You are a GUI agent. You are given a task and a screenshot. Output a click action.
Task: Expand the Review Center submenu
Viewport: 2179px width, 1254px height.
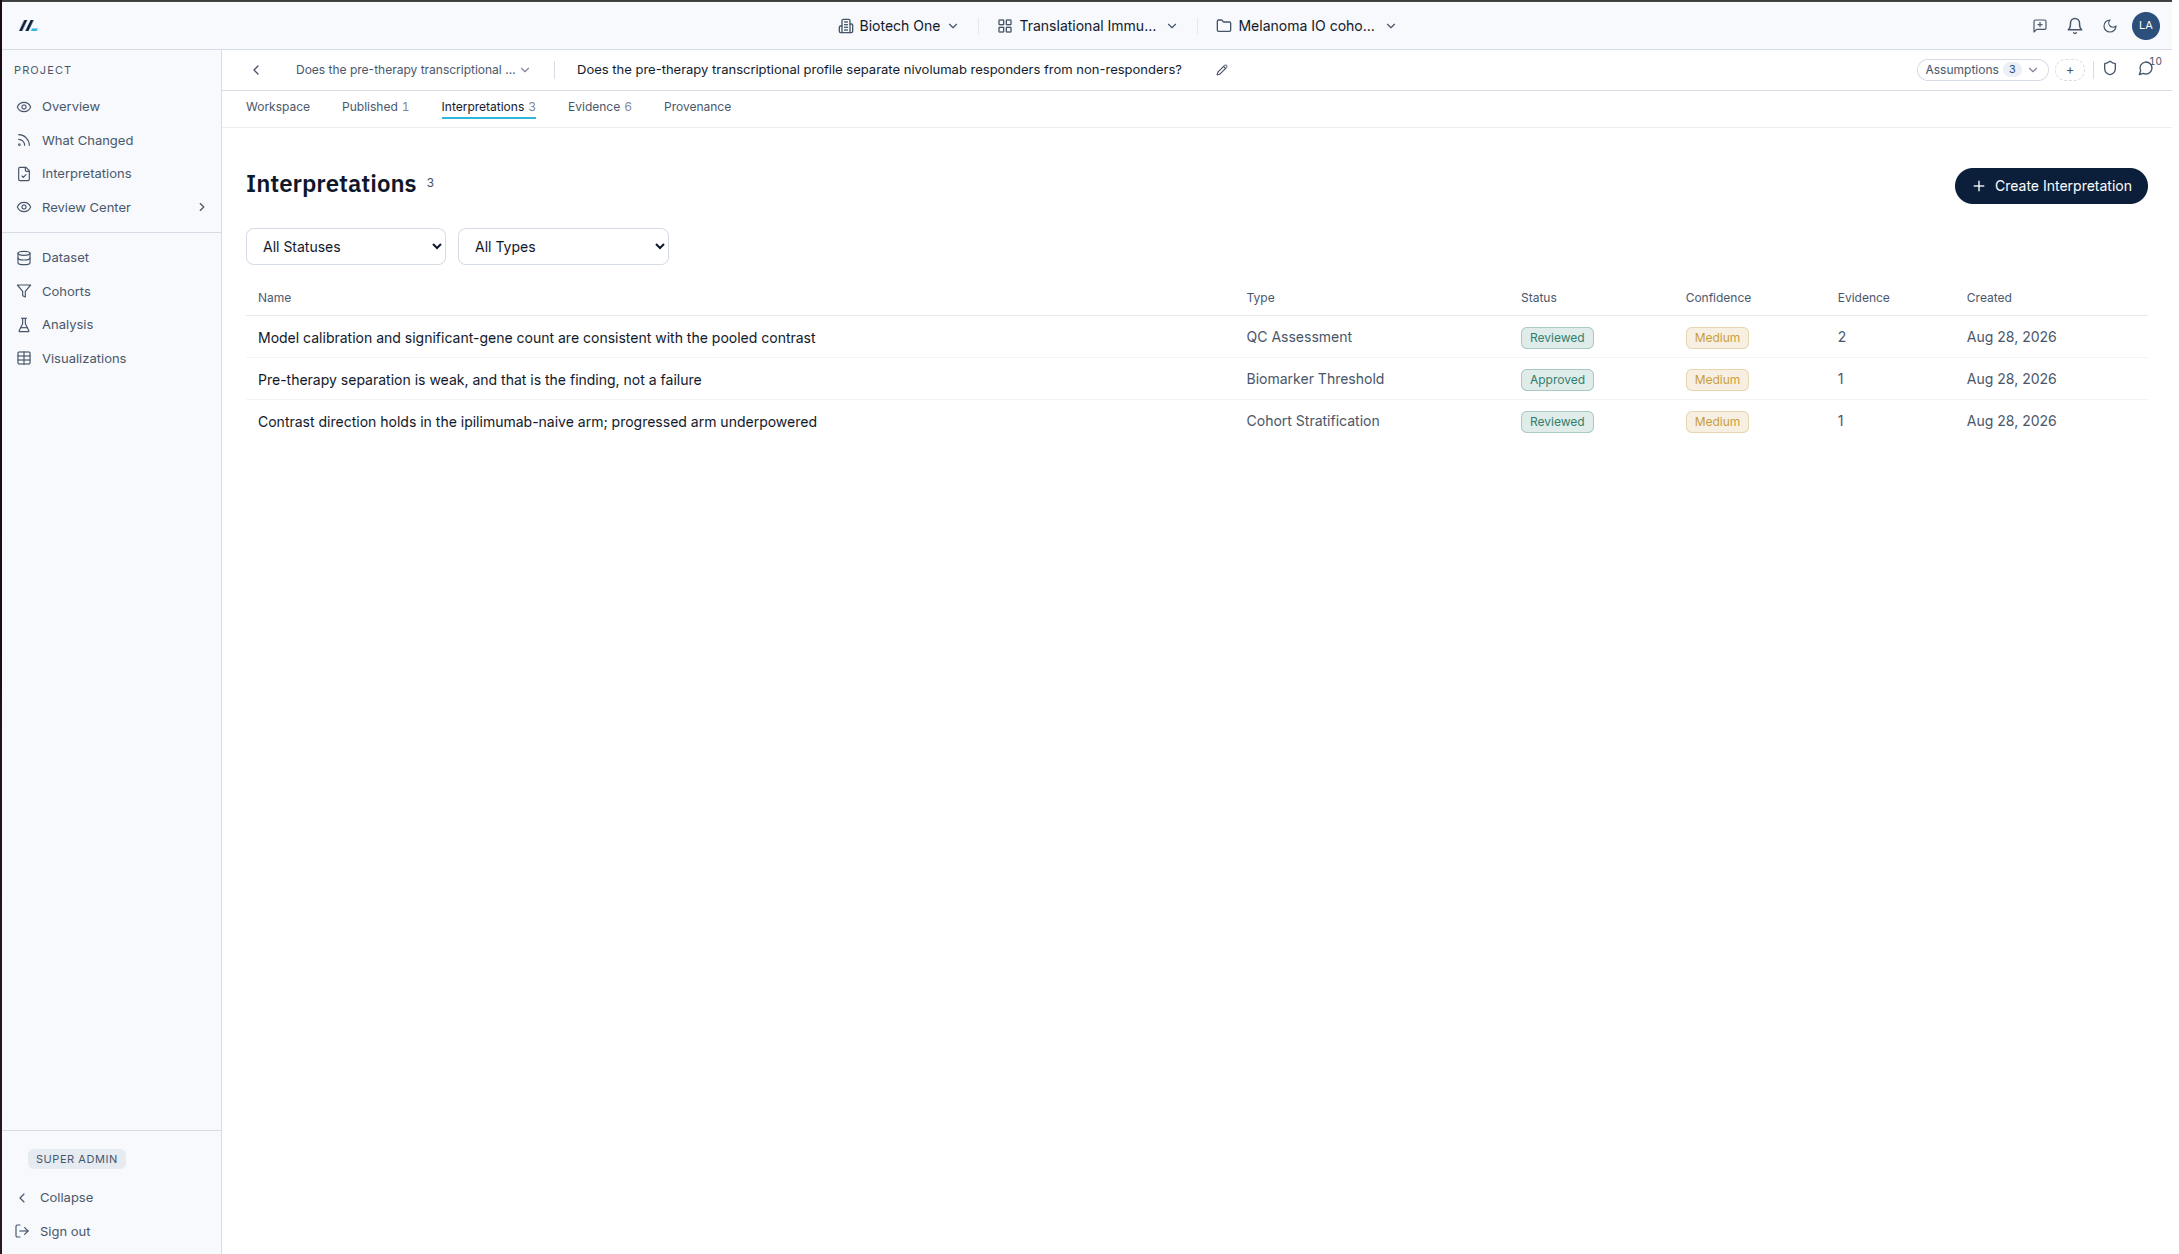(x=202, y=208)
